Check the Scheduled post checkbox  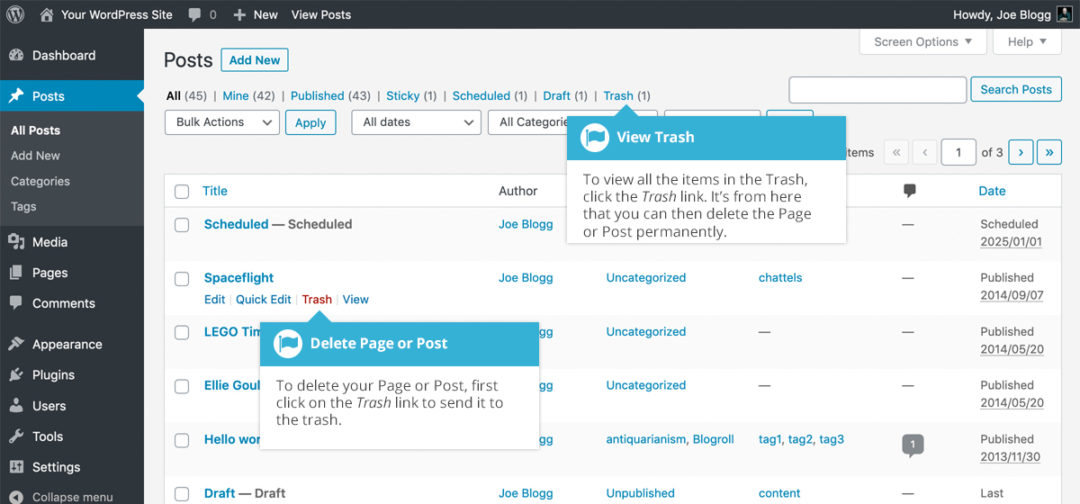[x=182, y=224]
